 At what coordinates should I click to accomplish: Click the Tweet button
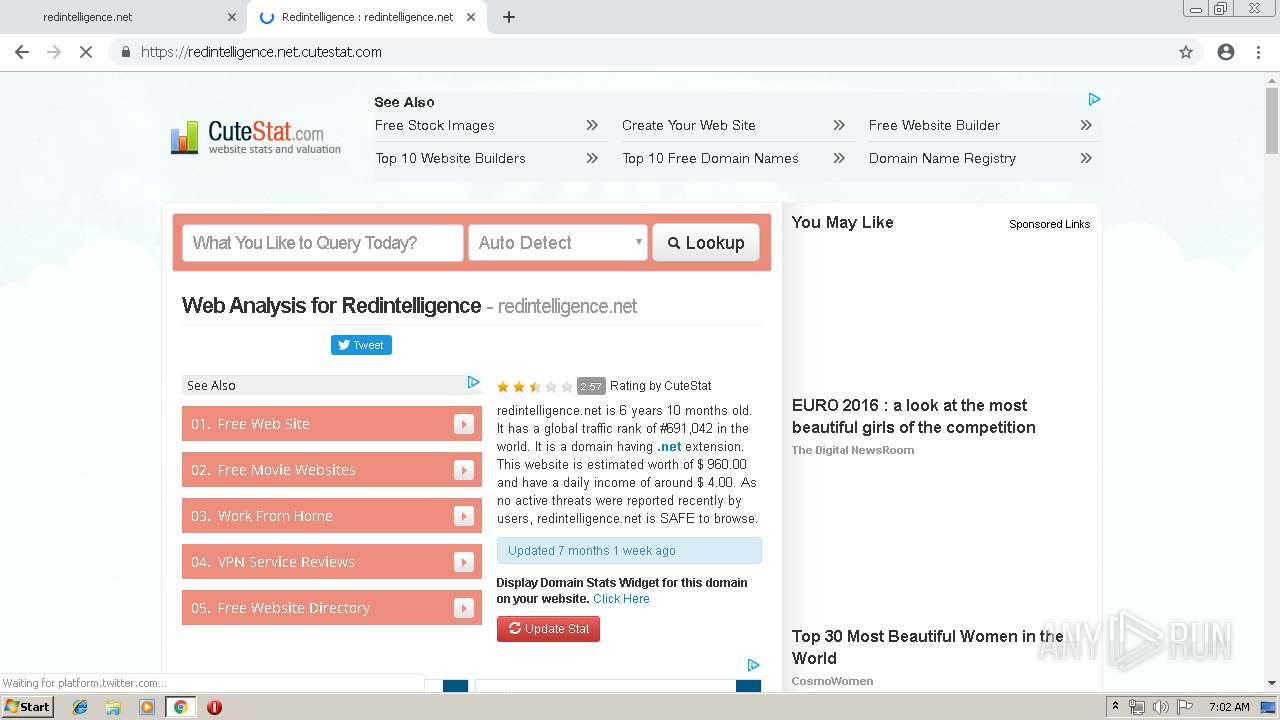(361, 345)
